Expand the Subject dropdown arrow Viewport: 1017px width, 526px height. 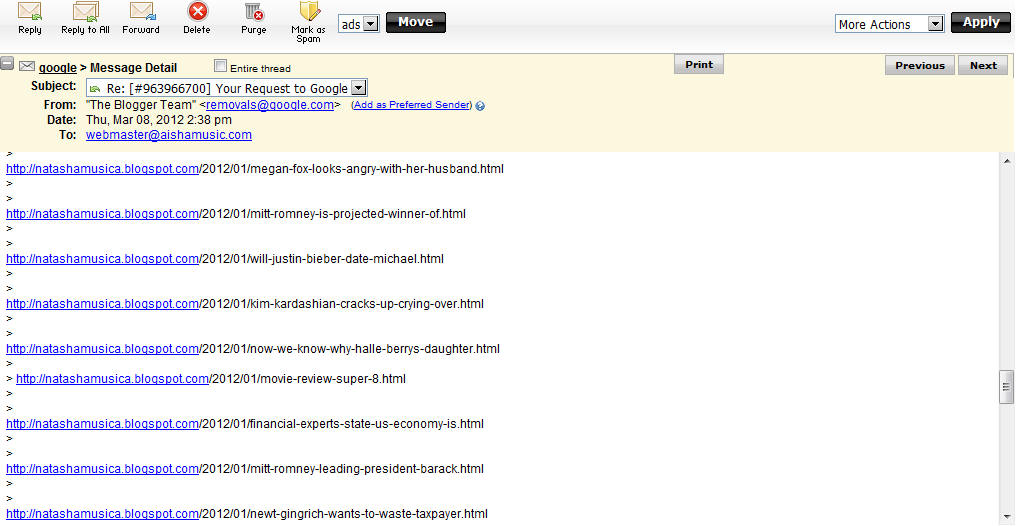(359, 88)
